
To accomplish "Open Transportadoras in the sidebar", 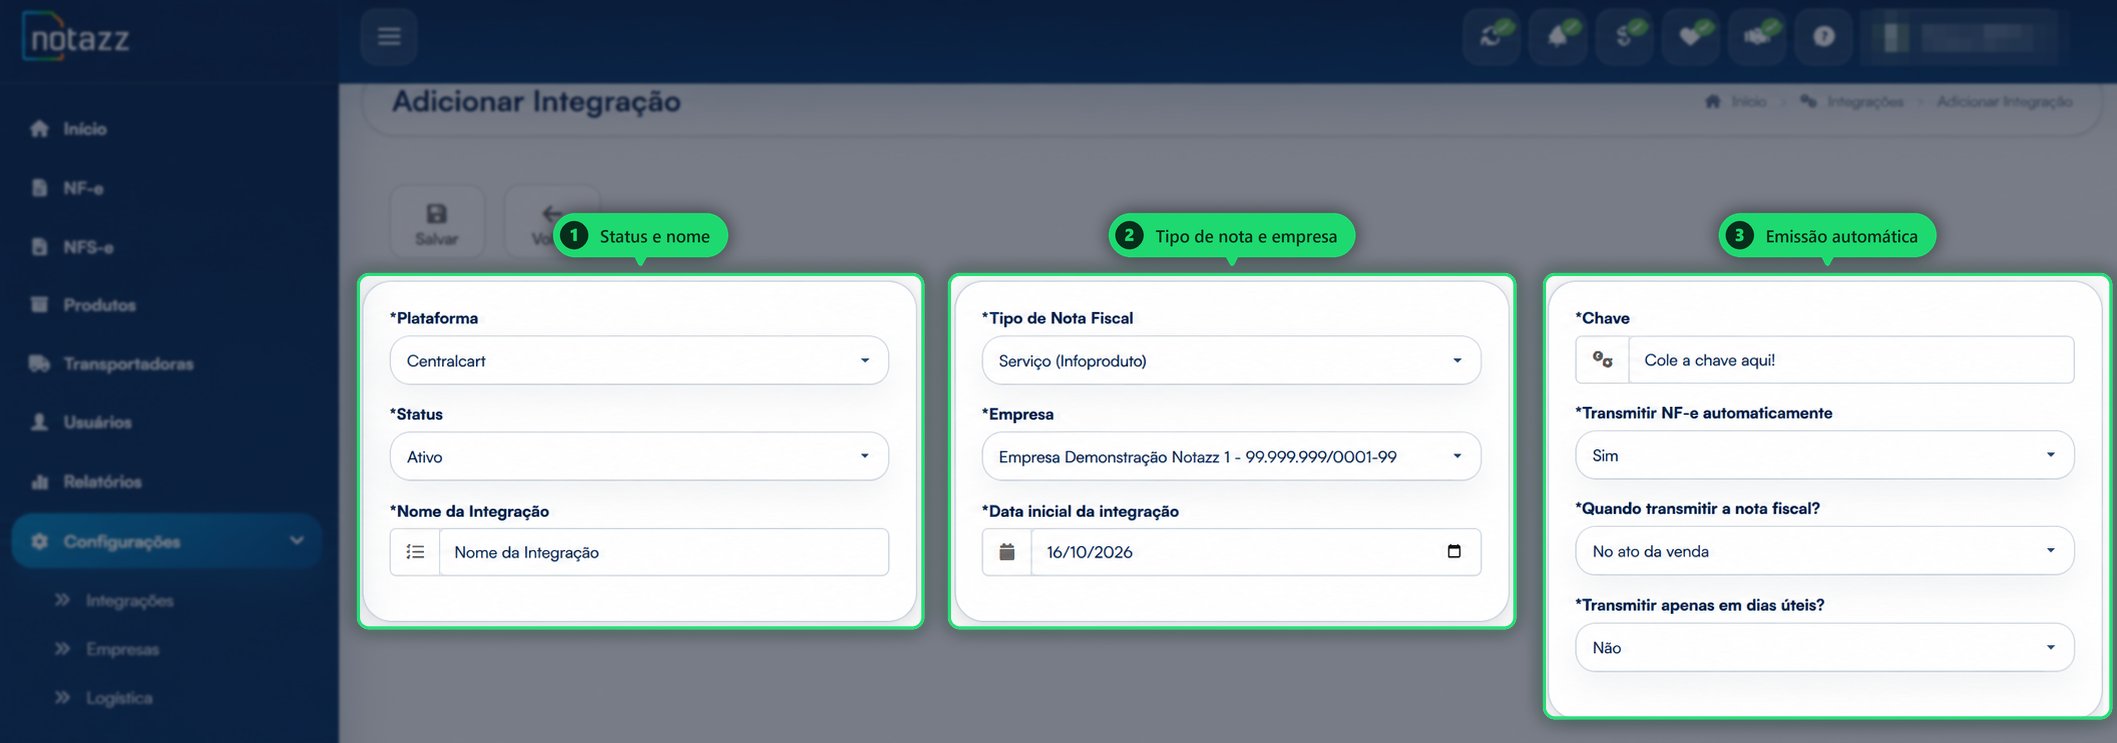I will [x=112, y=364].
